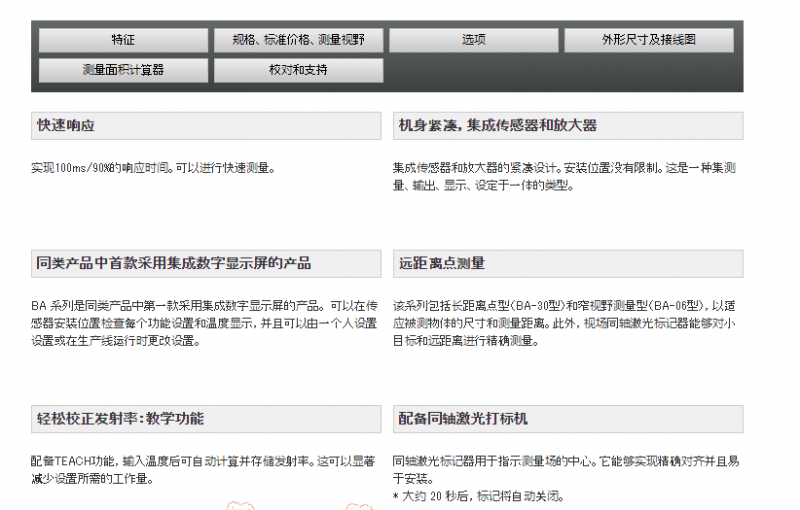Launch the 测量面积计算器 page
Screen dimensions: 800x510
coord(123,70)
